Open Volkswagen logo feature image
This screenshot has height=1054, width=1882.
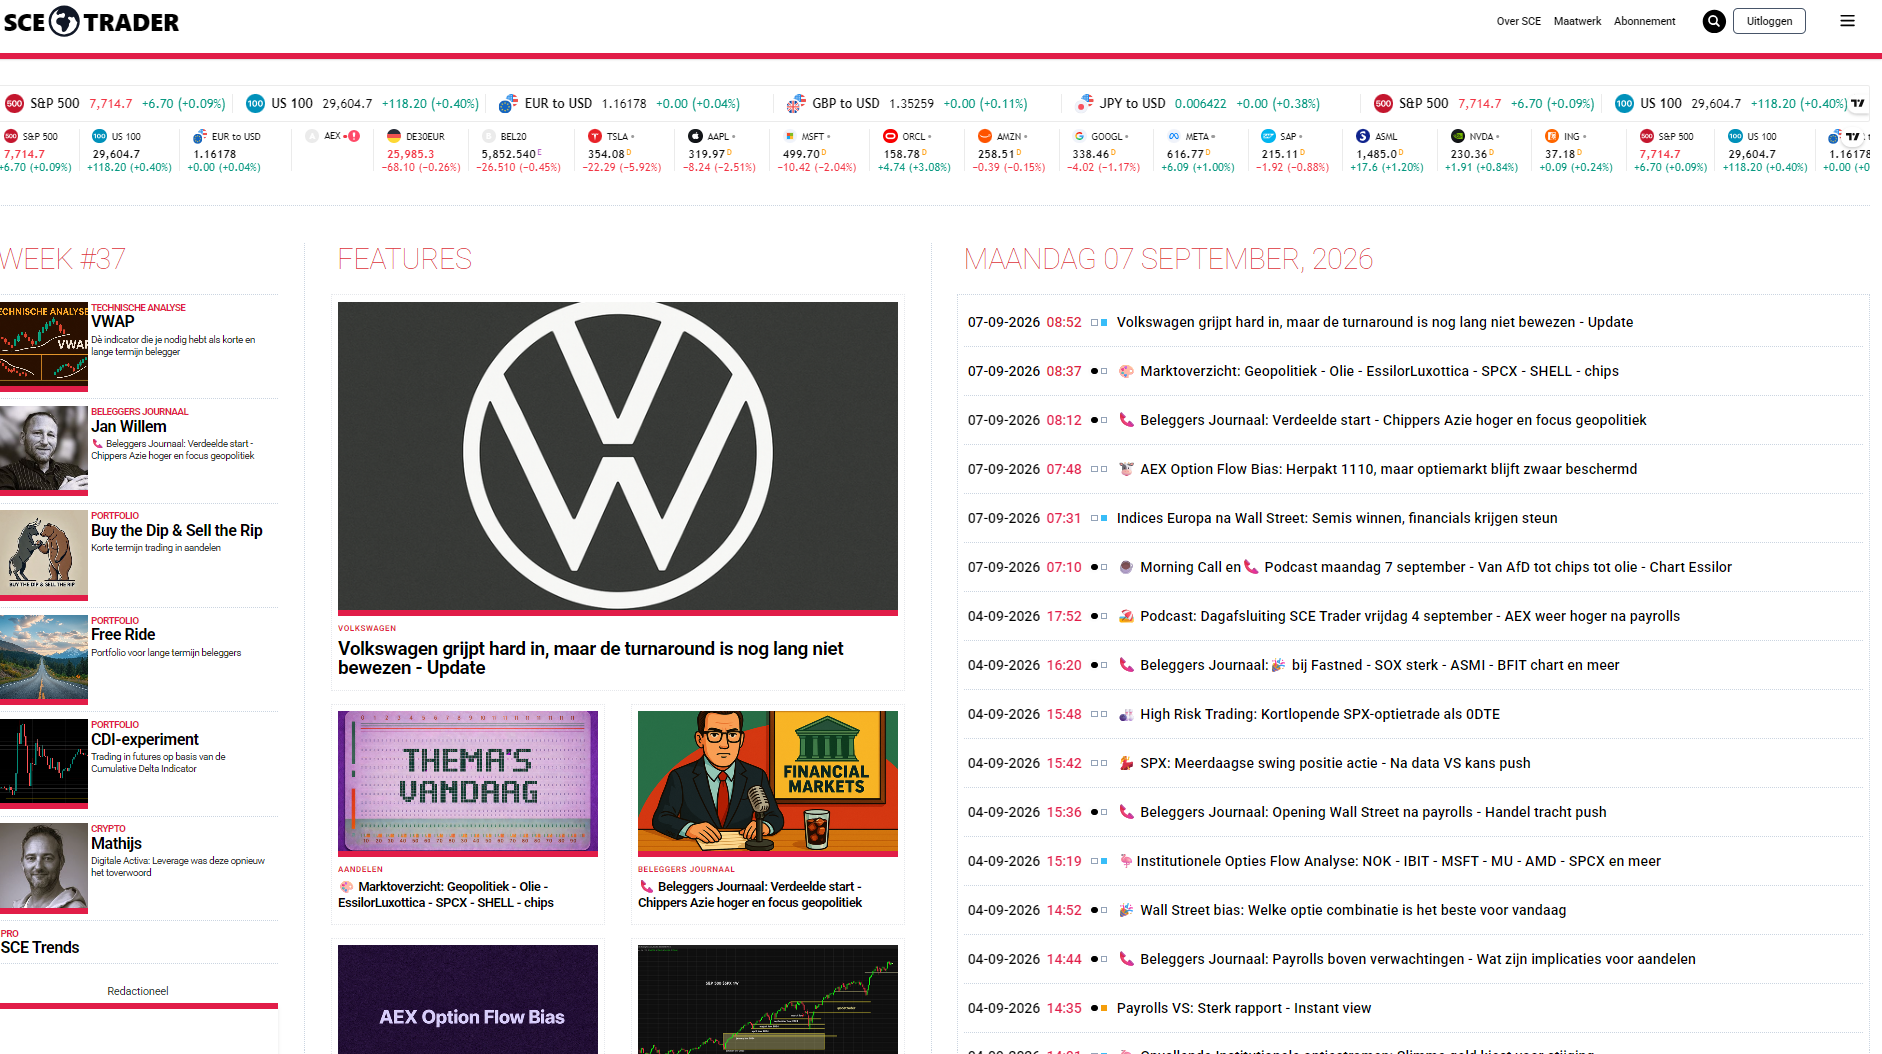[618, 456]
